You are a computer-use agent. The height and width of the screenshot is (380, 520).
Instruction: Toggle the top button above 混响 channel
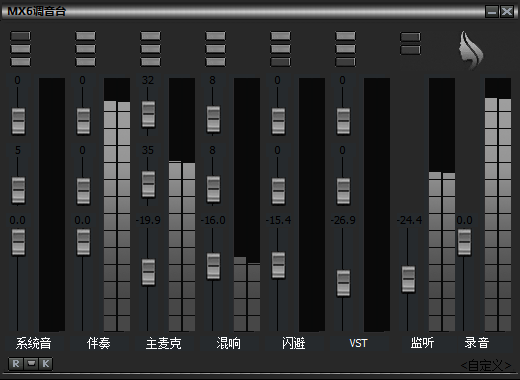[215, 36]
